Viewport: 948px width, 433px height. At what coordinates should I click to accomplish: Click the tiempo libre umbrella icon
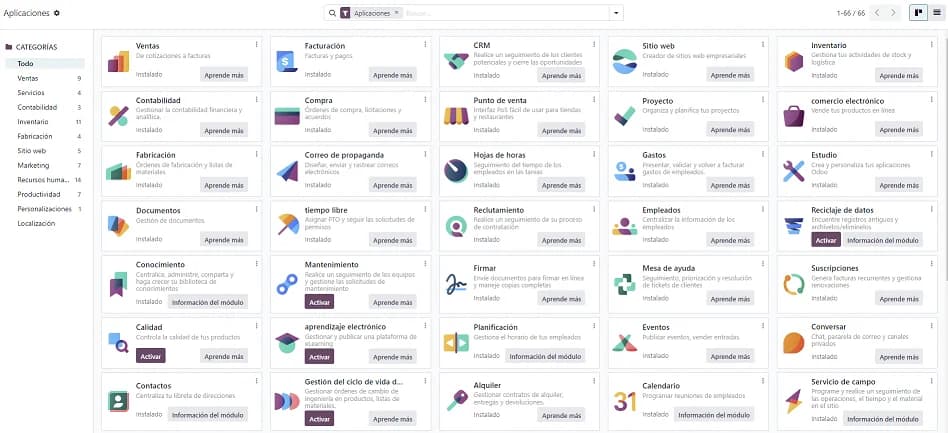pyautogui.click(x=288, y=225)
